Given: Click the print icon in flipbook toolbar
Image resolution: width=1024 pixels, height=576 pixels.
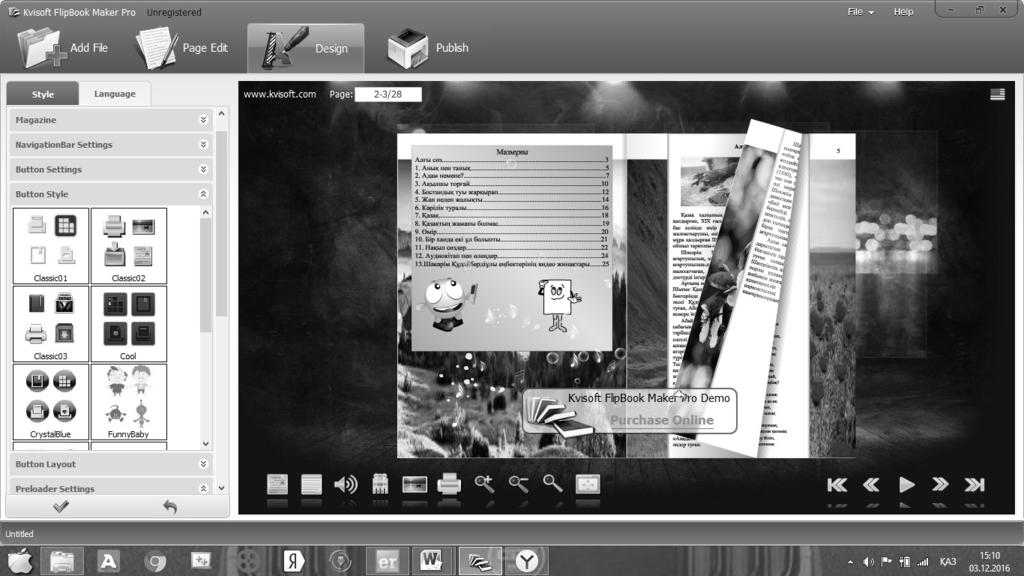Looking at the screenshot, I should 449,485.
